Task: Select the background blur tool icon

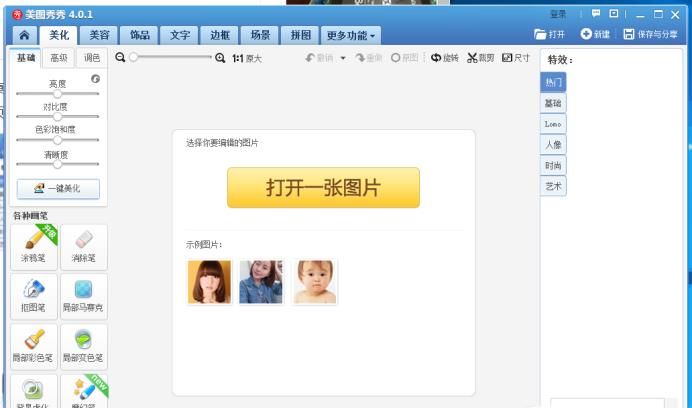Action: tap(34, 392)
